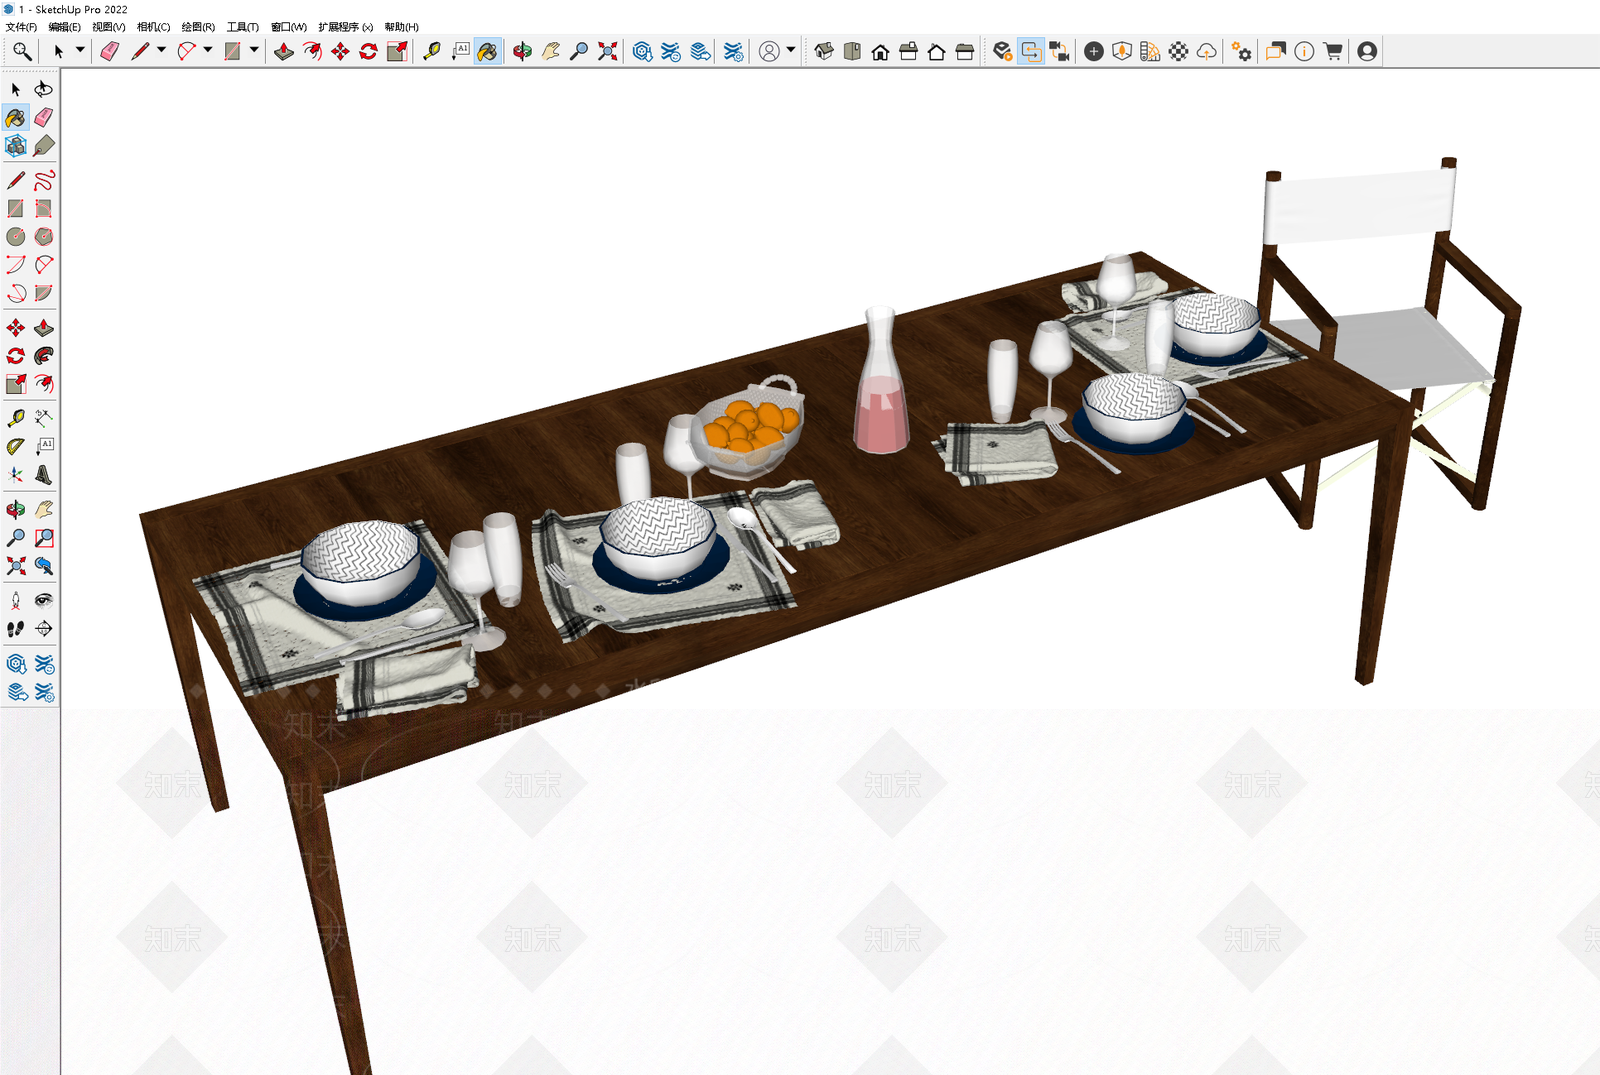Viewport: 1600px width, 1075px height.
Task: Switch to Top view
Action: [852, 51]
